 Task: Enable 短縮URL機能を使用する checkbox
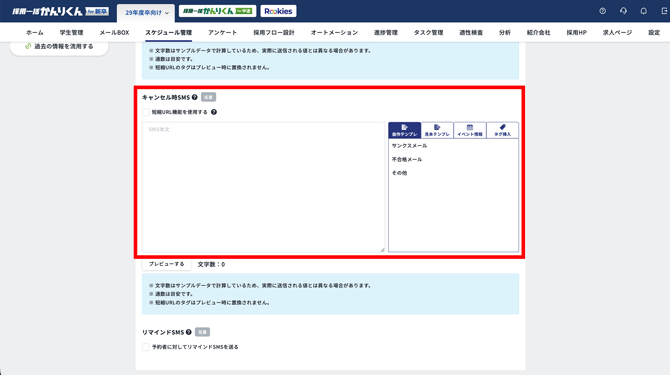click(146, 112)
